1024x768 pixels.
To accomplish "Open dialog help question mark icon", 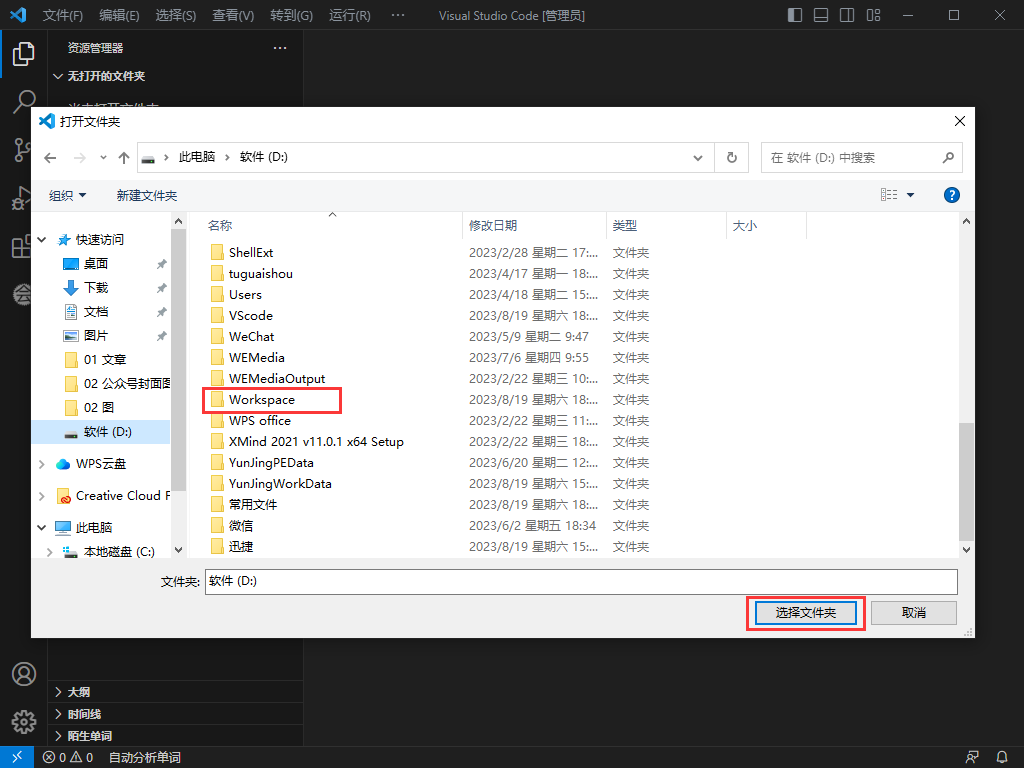I will coord(952,195).
